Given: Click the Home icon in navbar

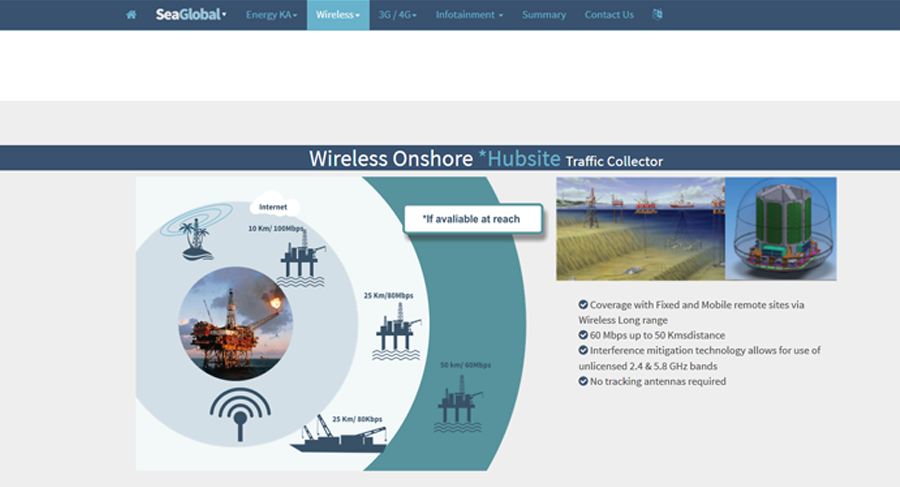Looking at the screenshot, I should click(131, 15).
